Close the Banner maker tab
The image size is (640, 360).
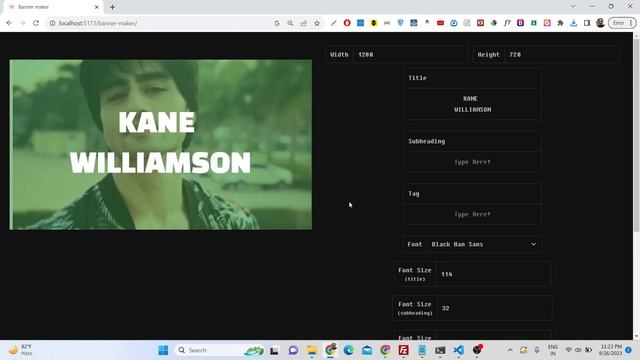point(97,7)
